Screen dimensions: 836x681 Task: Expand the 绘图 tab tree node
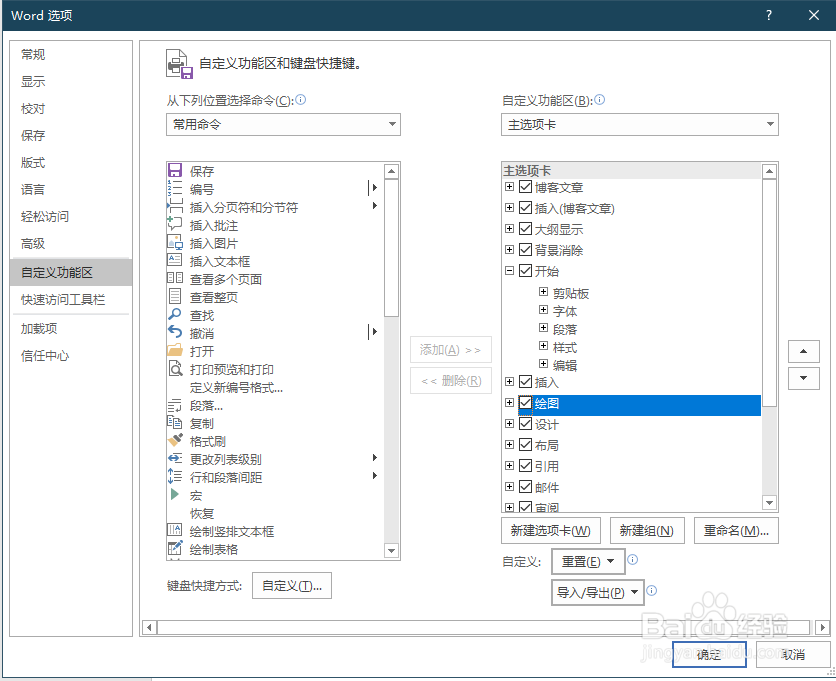(x=510, y=403)
